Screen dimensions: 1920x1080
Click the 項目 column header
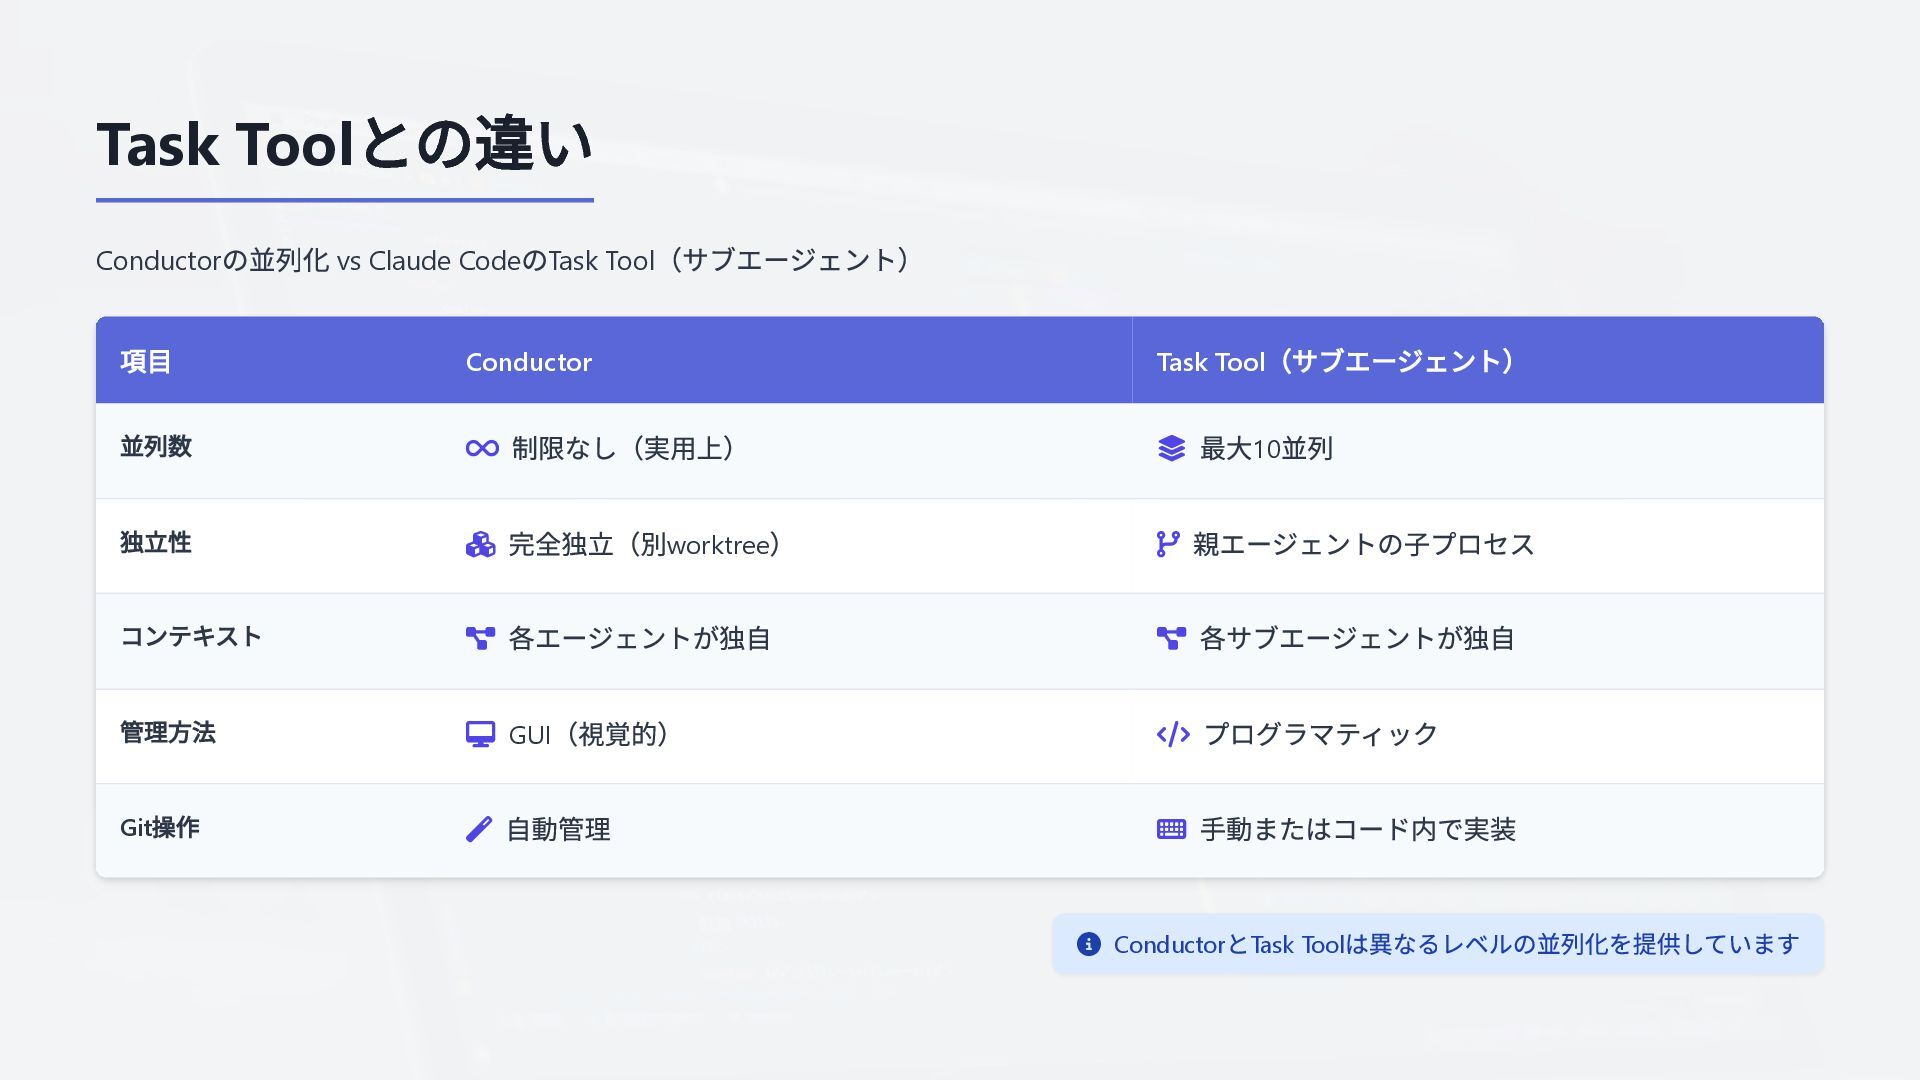pyautogui.click(x=146, y=362)
